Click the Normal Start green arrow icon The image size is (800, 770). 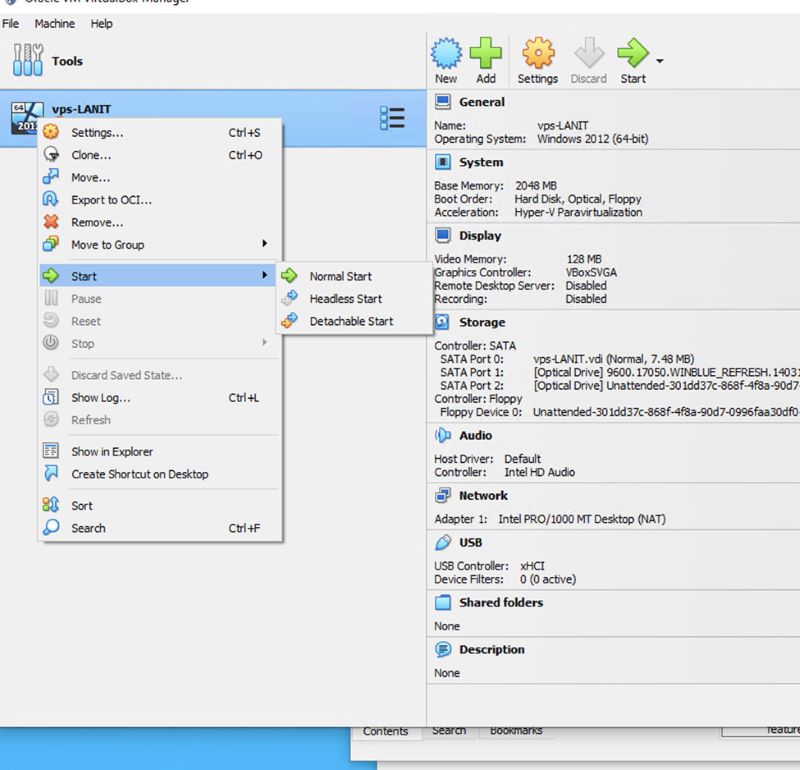click(x=289, y=276)
